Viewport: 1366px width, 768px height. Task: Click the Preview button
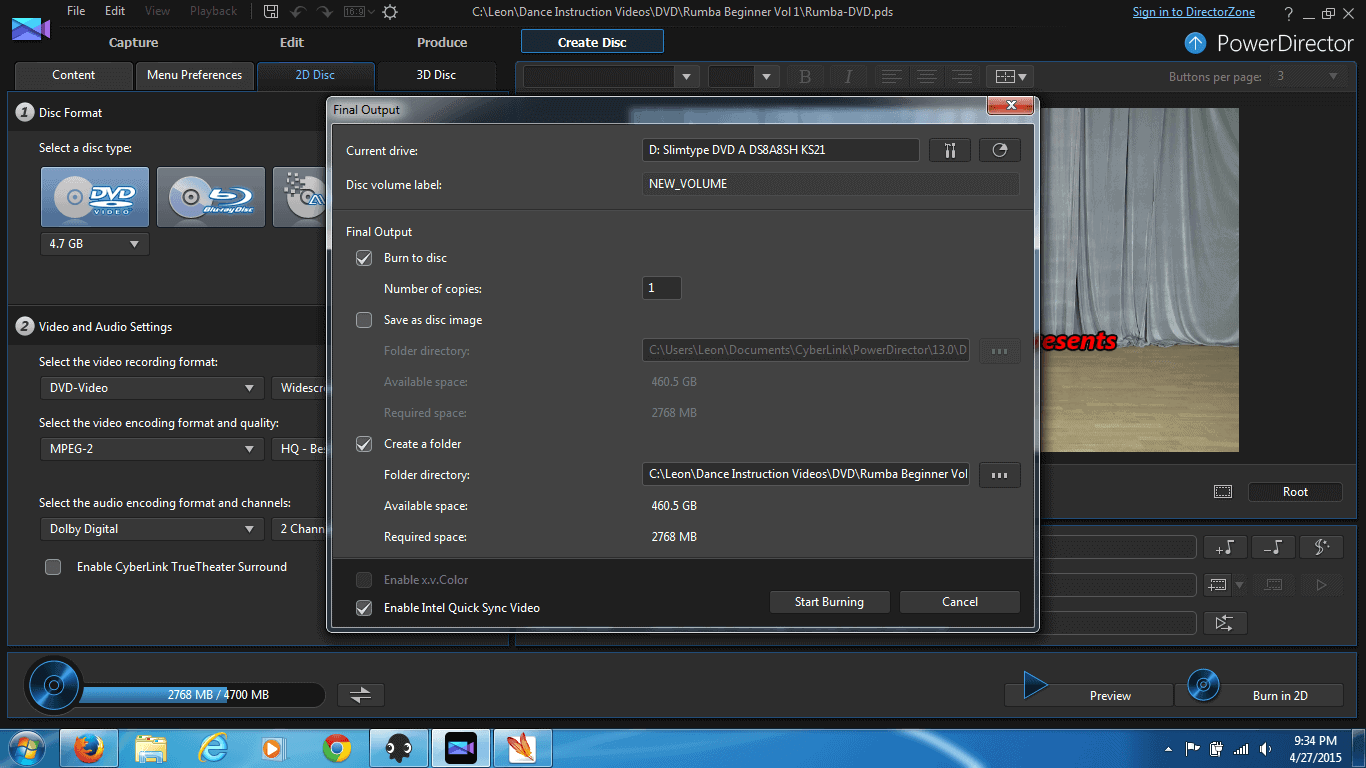coord(1089,695)
